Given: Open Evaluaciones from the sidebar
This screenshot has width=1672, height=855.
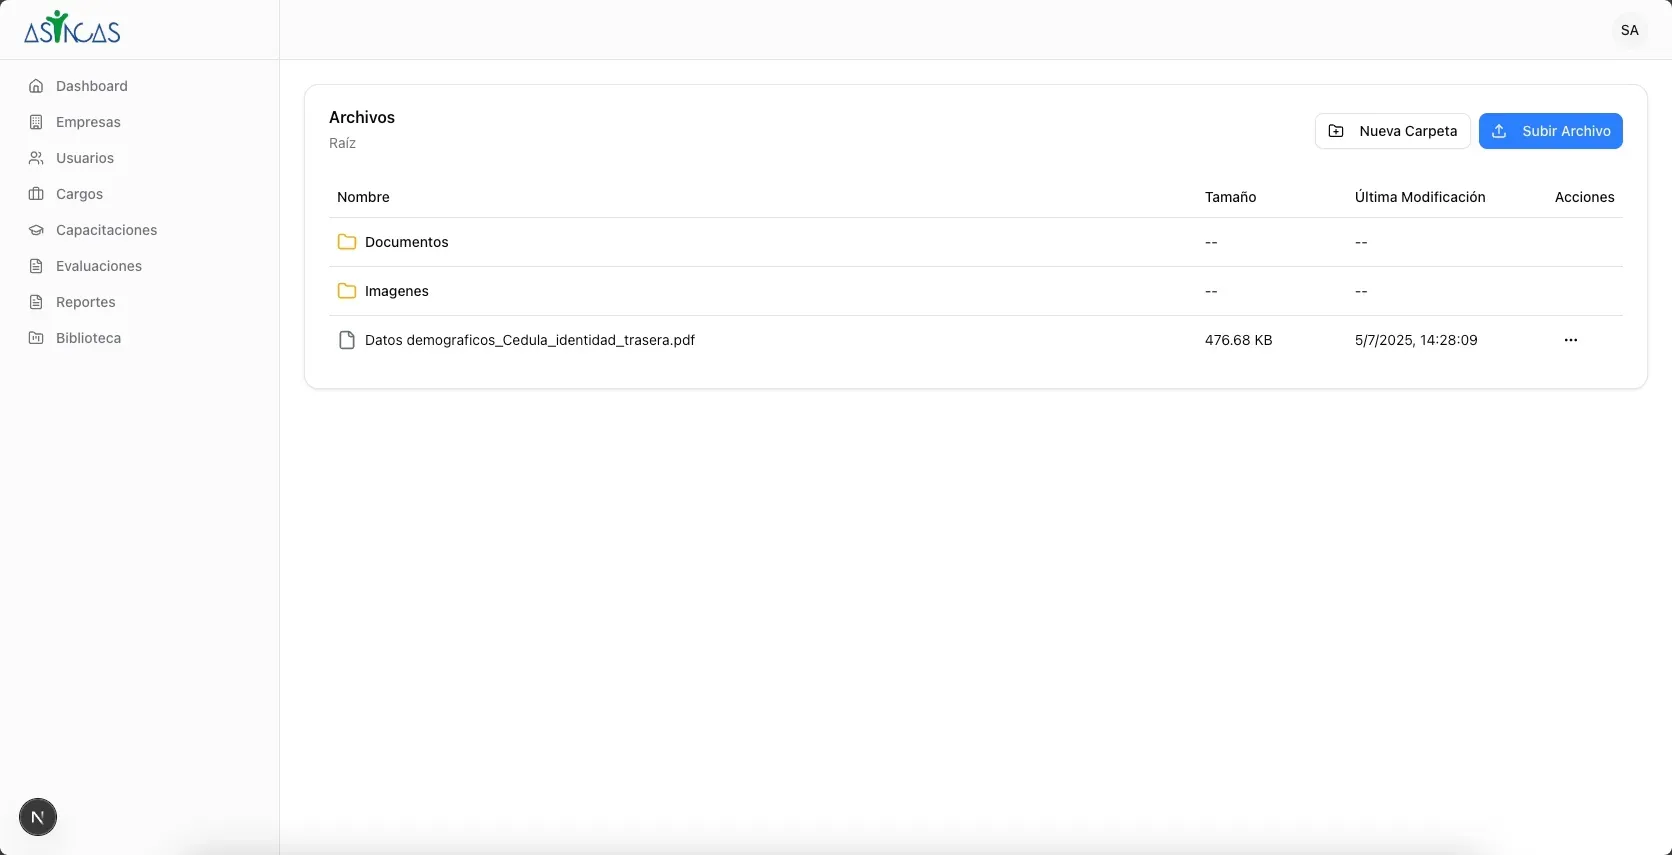Looking at the screenshot, I should (99, 266).
